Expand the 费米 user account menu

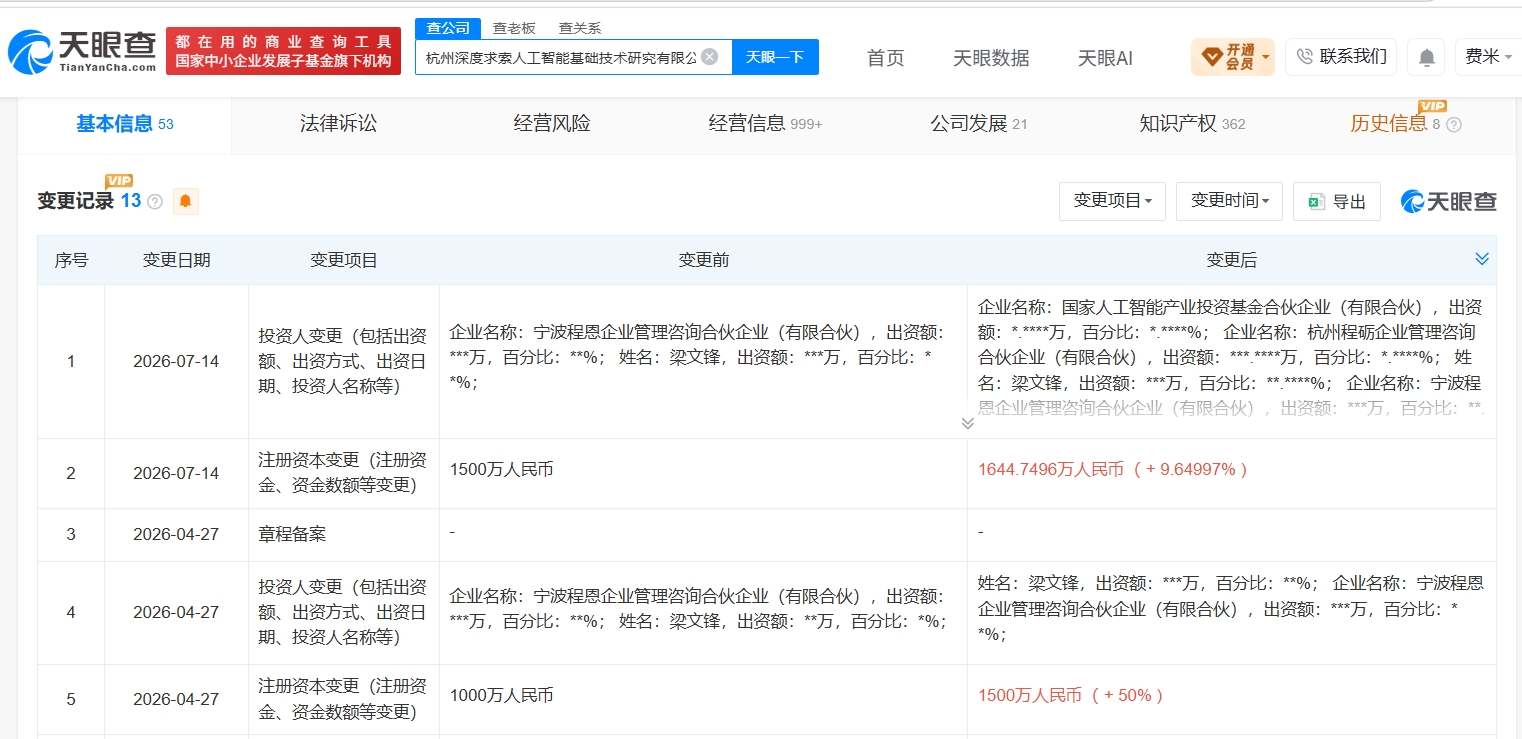(x=1489, y=57)
